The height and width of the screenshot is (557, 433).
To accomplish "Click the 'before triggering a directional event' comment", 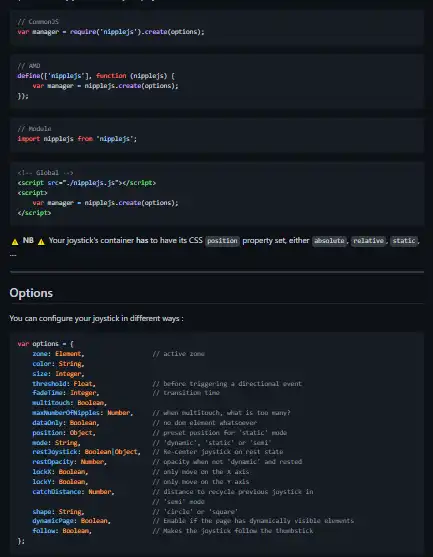I will [x=227, y=383].
